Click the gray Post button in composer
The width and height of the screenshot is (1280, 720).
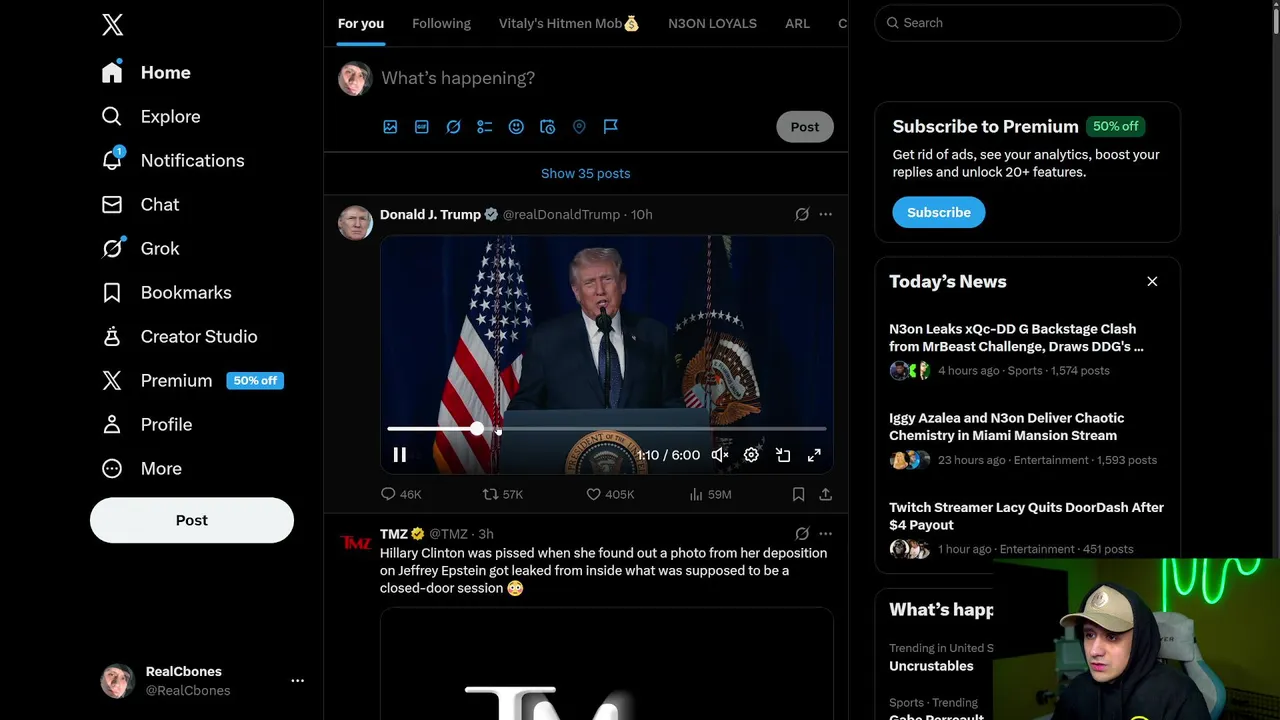805,127
